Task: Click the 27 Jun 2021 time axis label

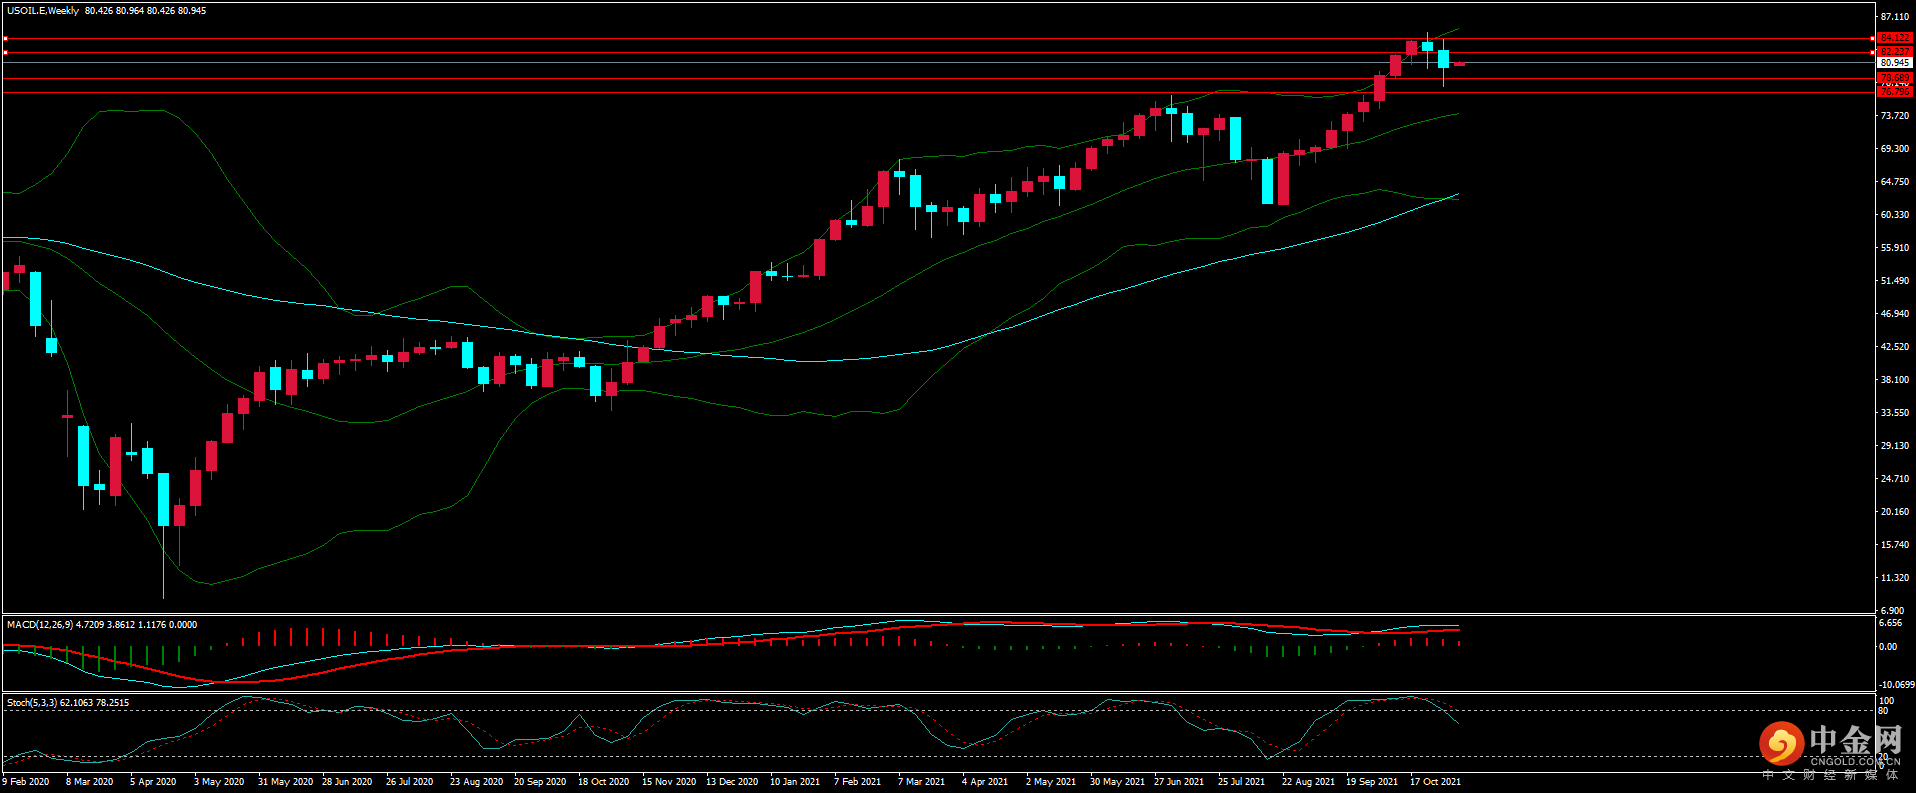Action: pyautogui.click(x=1179, y=782)
